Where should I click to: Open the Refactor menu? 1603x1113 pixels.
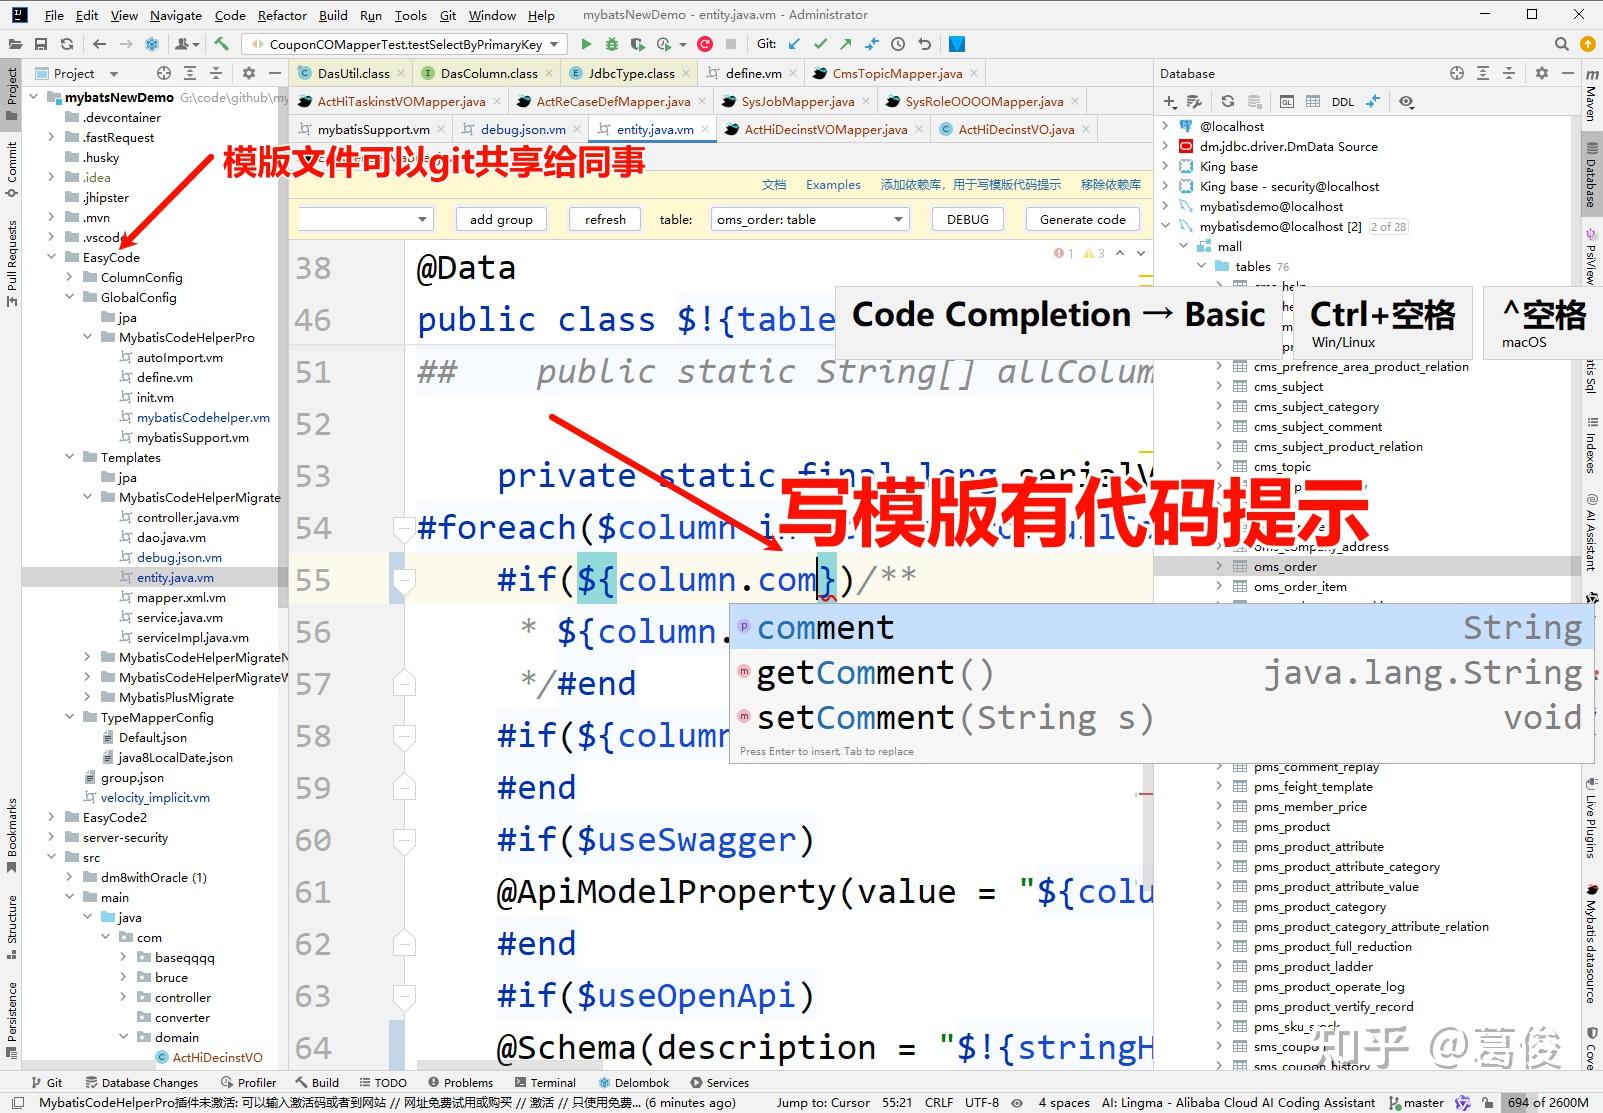281,15
